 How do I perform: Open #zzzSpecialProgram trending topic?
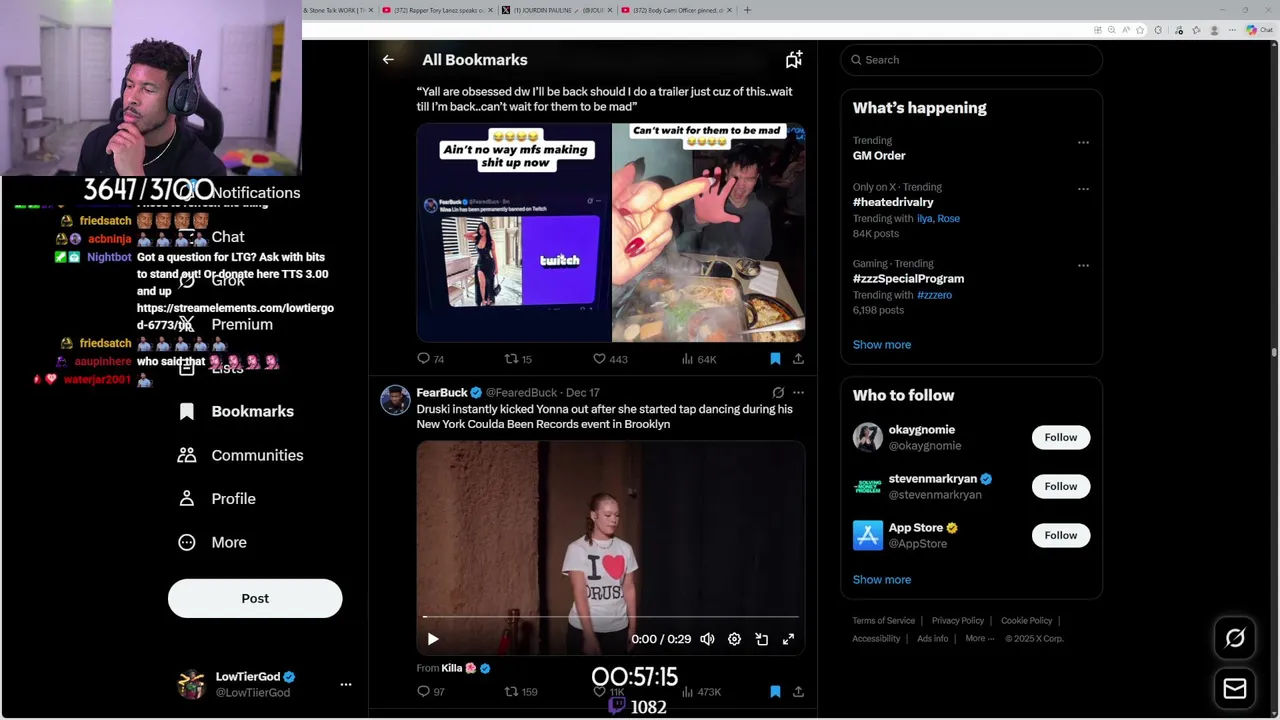click(908, 279)
